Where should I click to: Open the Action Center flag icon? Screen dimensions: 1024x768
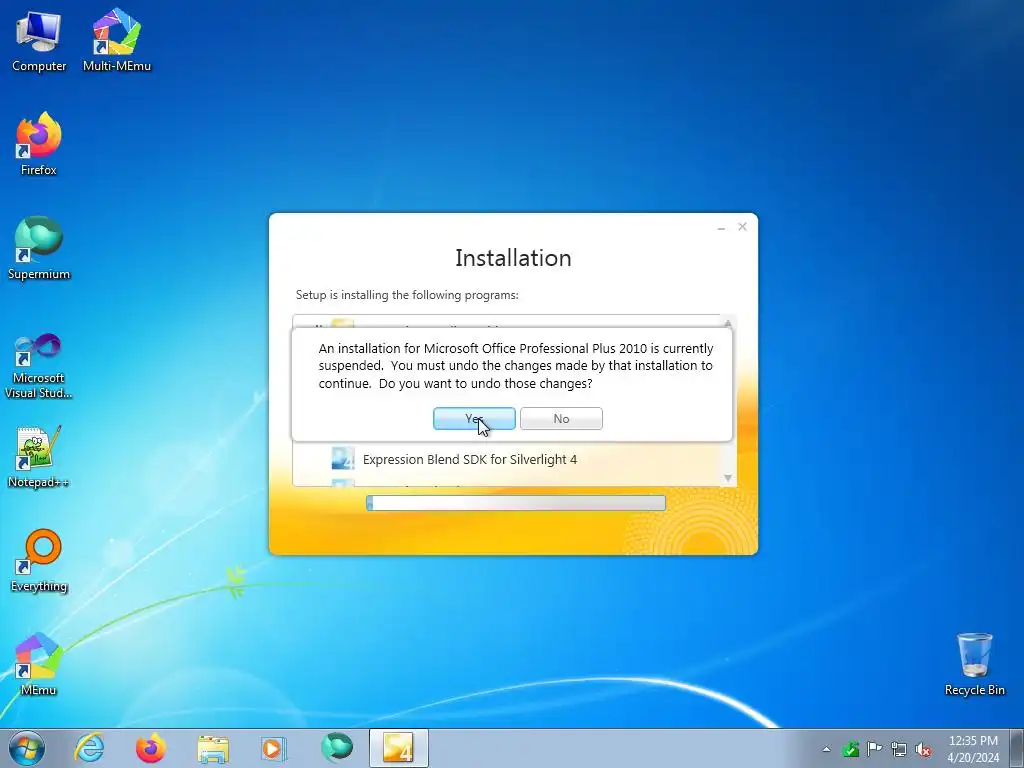[x=874, y=749]
